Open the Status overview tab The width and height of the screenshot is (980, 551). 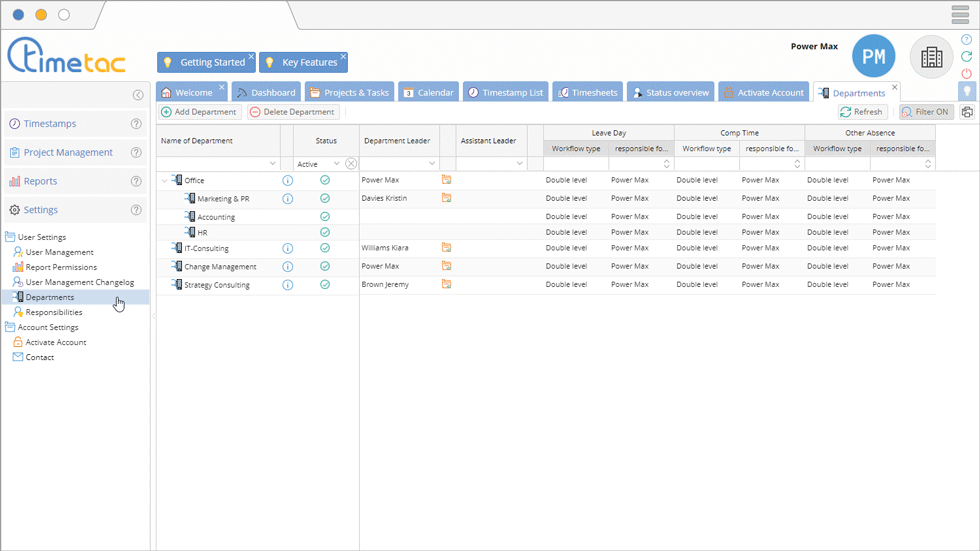[671, 92]
